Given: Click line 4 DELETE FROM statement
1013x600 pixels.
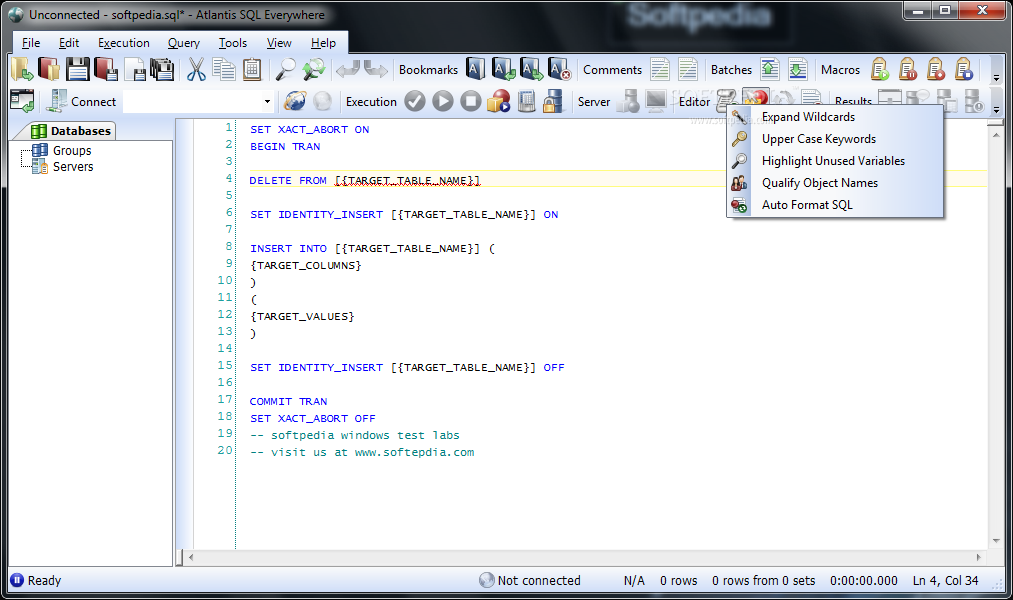Looking at the screenshot, I should [x=365, y=181].
